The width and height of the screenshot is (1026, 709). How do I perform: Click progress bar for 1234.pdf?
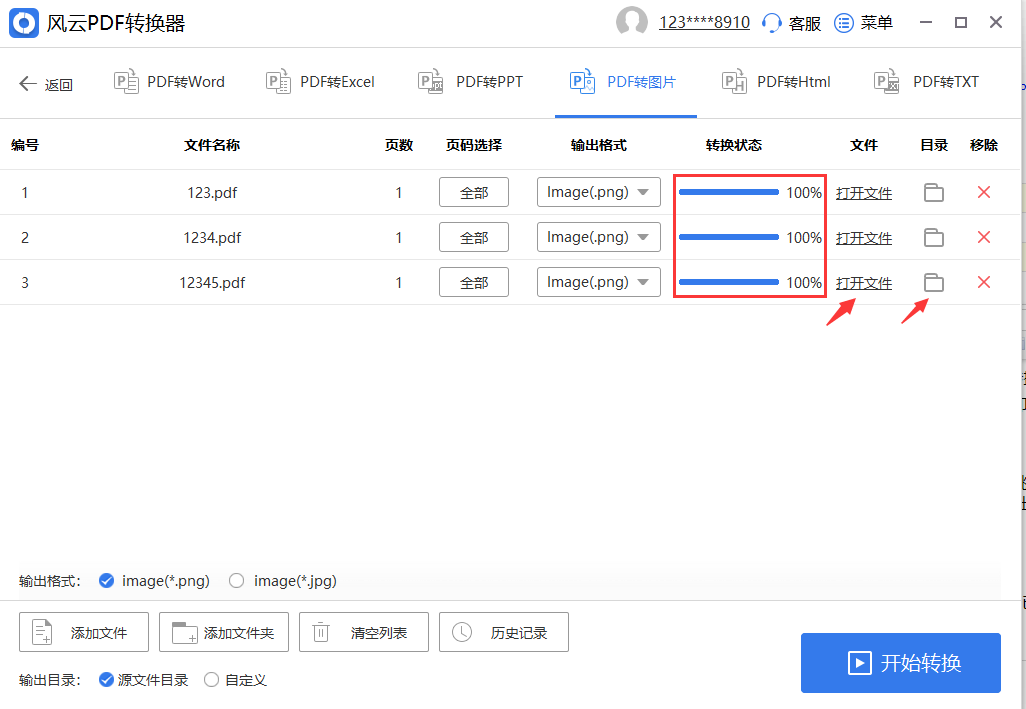click(729, 237)
